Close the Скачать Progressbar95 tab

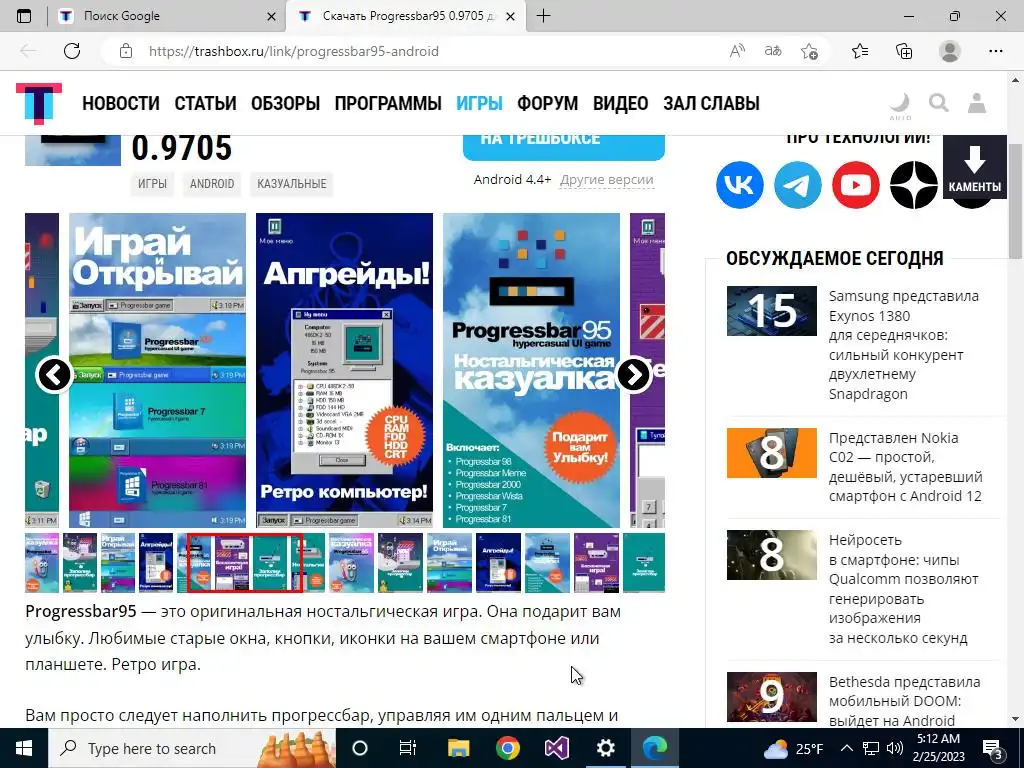coord(511,16)
